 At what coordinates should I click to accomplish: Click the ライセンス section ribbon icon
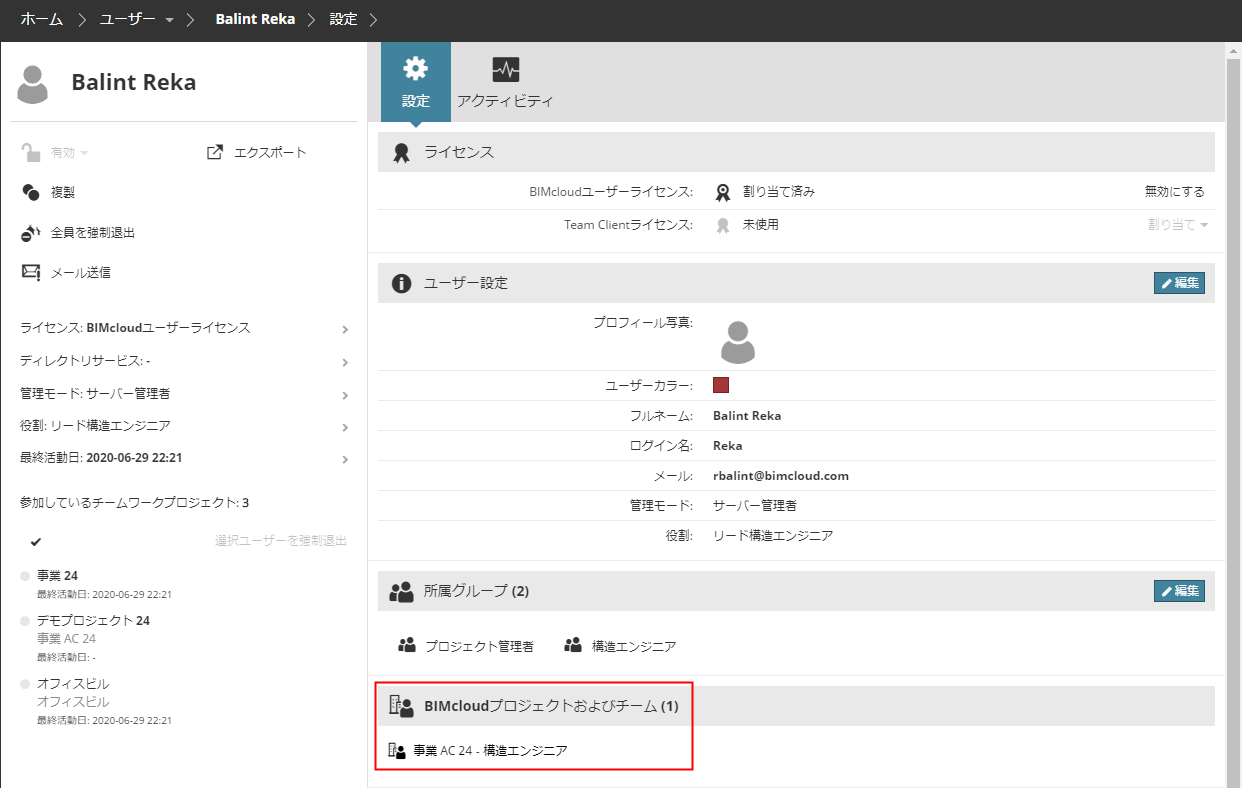point(401,153)
